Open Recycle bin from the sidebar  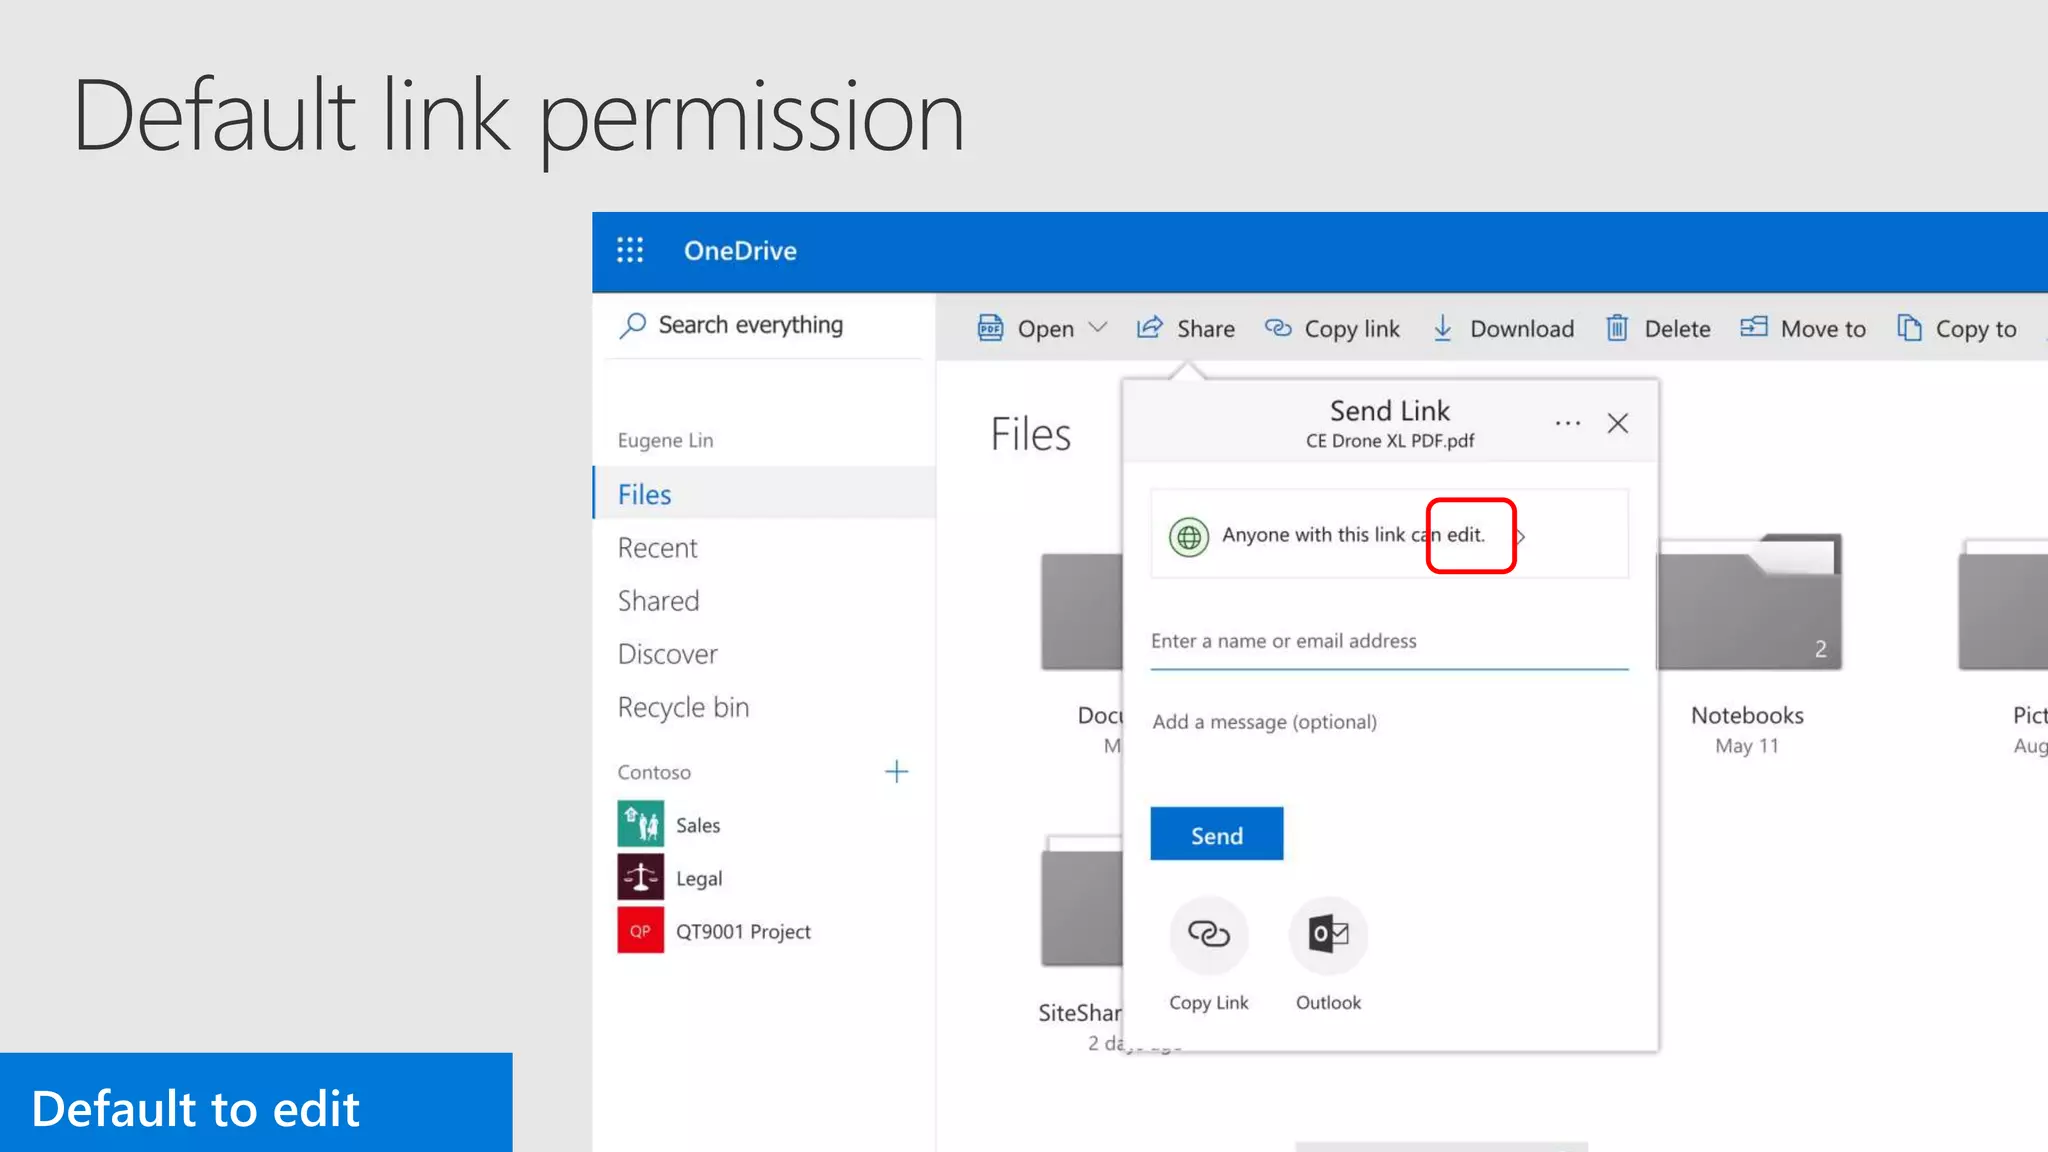coord(683,707)
